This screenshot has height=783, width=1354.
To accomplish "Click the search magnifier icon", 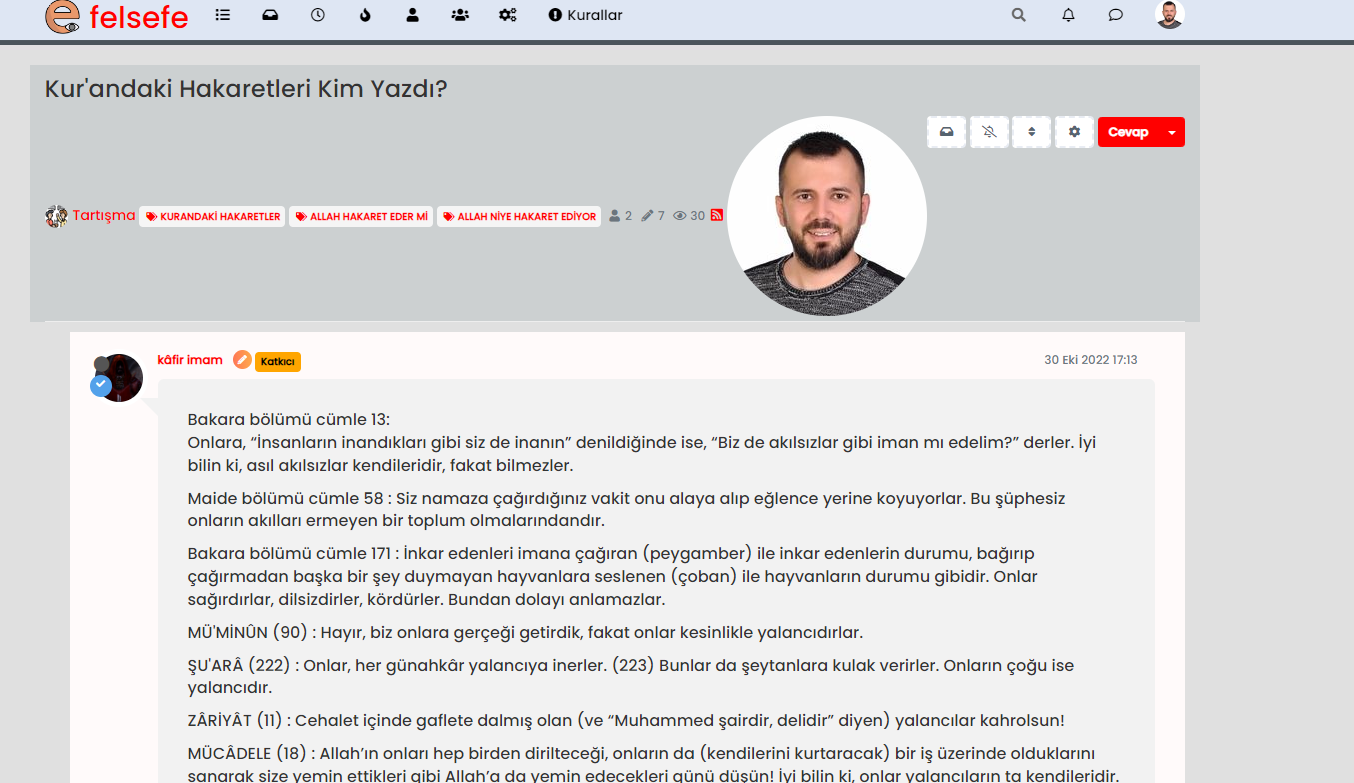I will [1019, 15].
